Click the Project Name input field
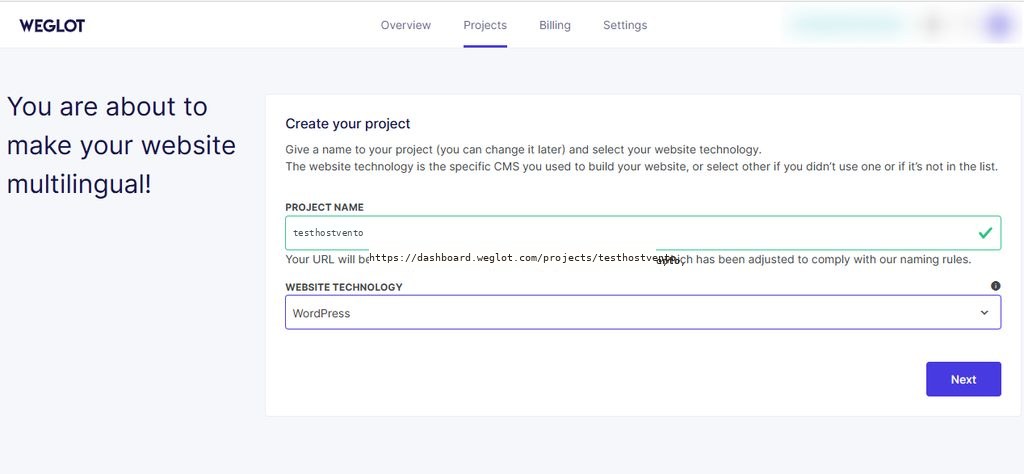Viewport: 1024px width, 474px height. tap(643, 232)
